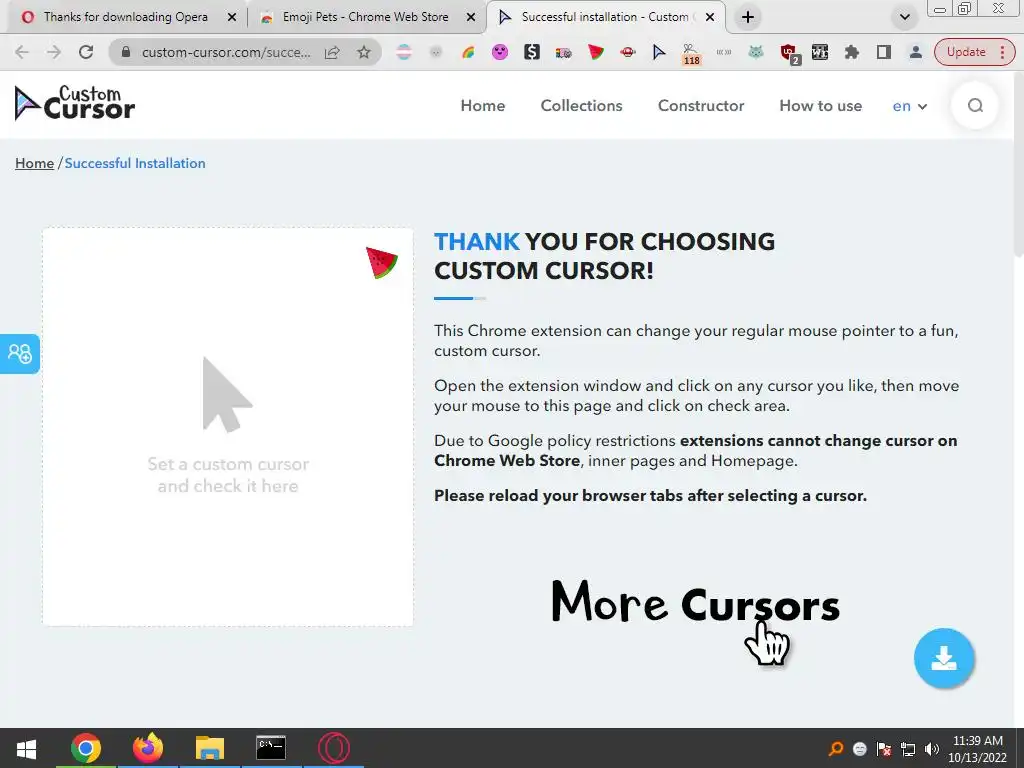Open the Chrome profile avatar icon
The width and height of the screenshot is (1024, 768).
916,52
